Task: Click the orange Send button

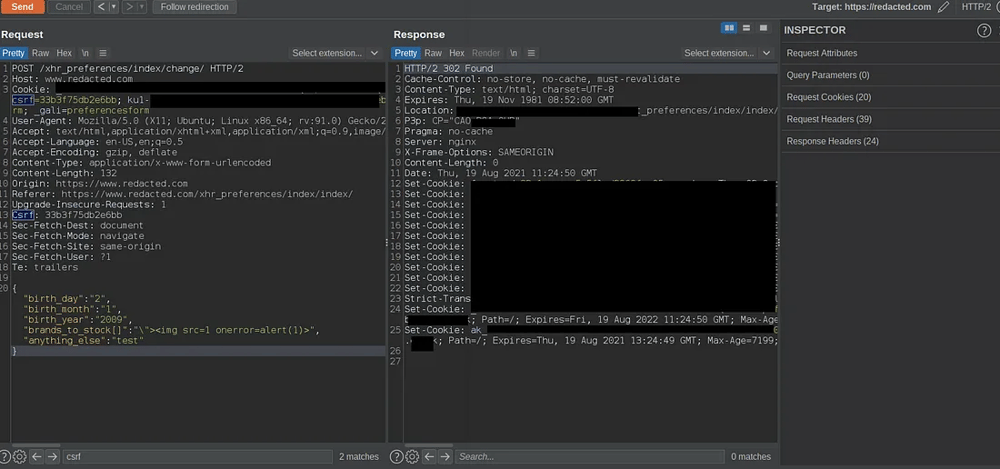Action: pyautogui.click(x=22, y=7)
